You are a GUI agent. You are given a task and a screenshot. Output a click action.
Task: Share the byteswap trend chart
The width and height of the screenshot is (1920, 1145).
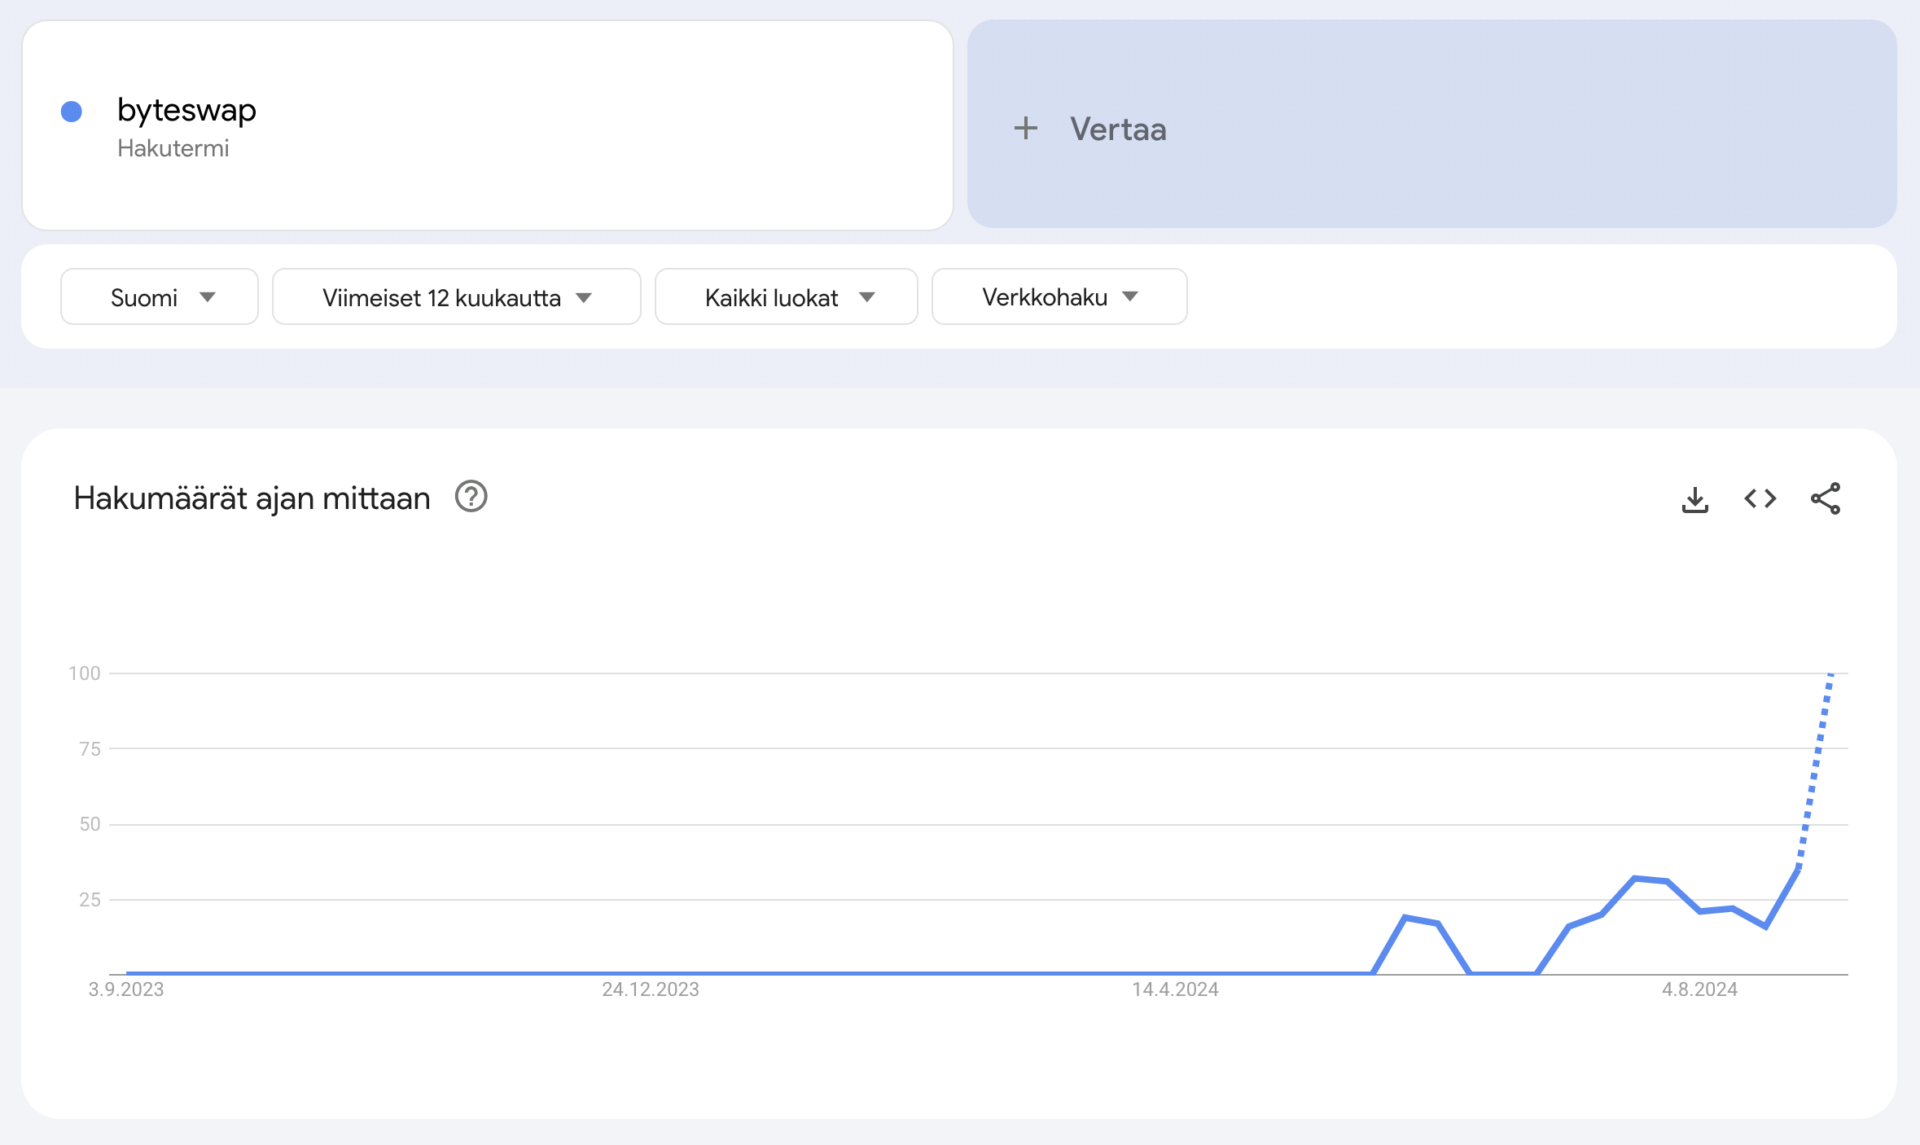pos(1827,498)
